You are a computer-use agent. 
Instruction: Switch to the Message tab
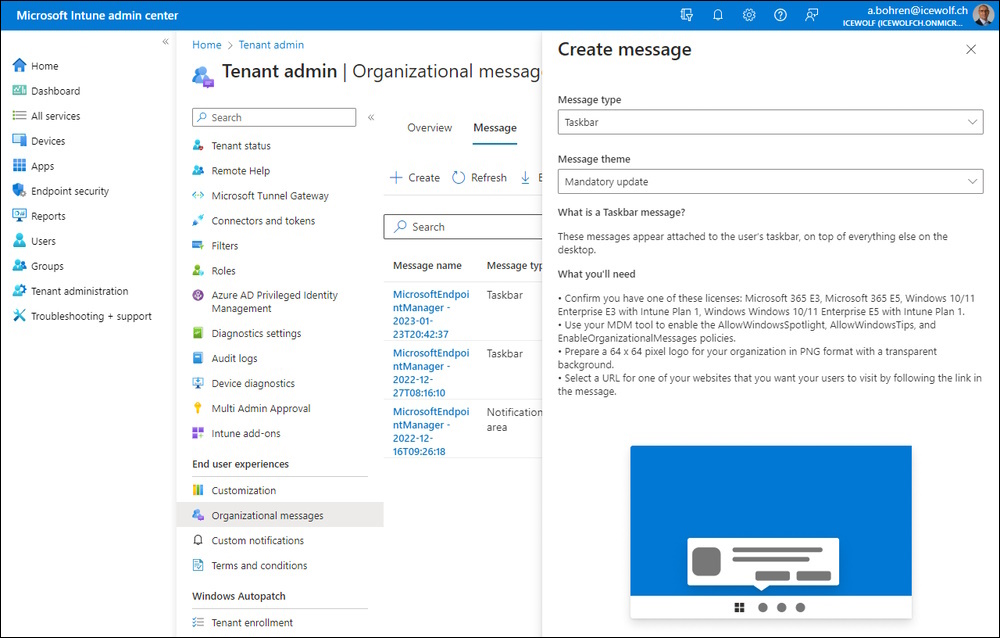(495, 128)
